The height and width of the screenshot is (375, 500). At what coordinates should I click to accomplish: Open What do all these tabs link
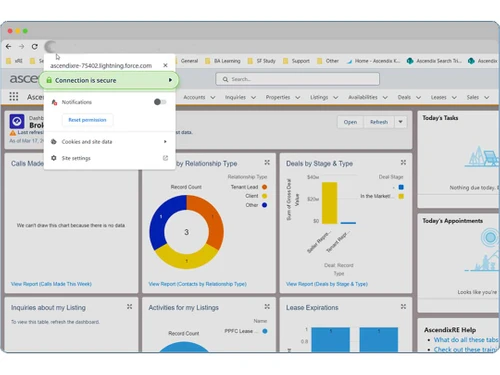(x=466, y=340)
